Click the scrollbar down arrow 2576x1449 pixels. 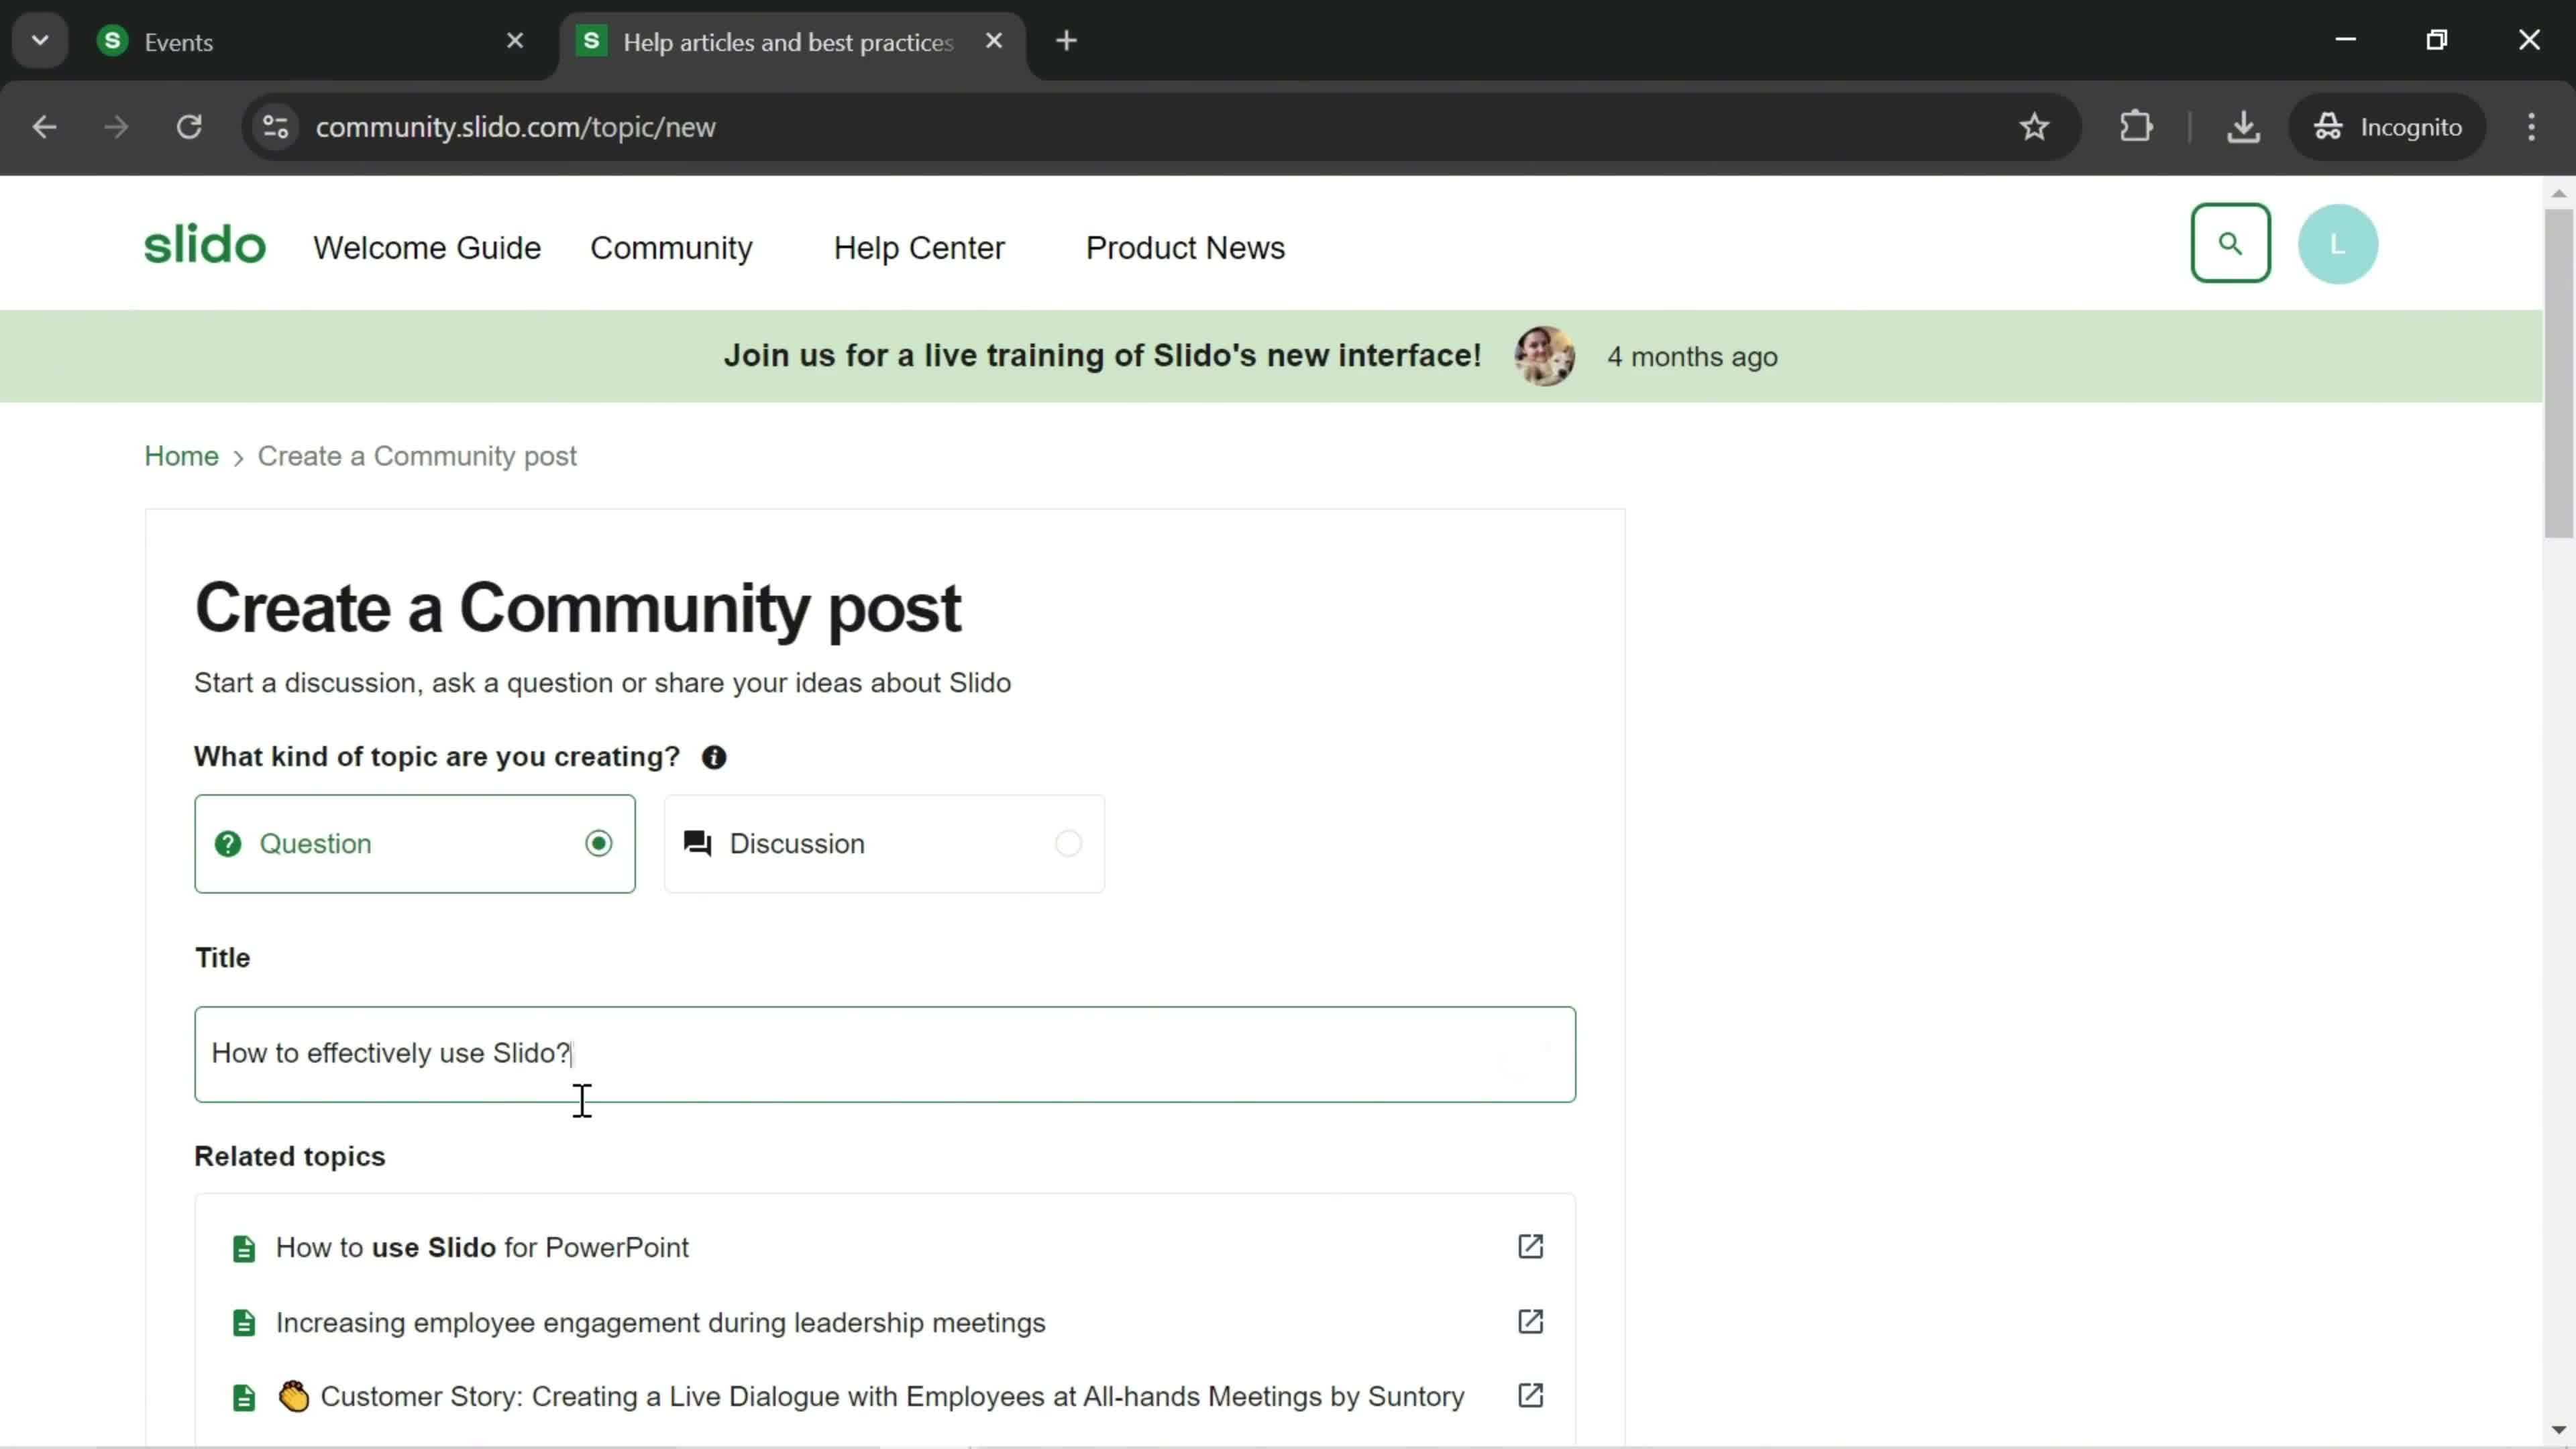tap(2559, 1430)
